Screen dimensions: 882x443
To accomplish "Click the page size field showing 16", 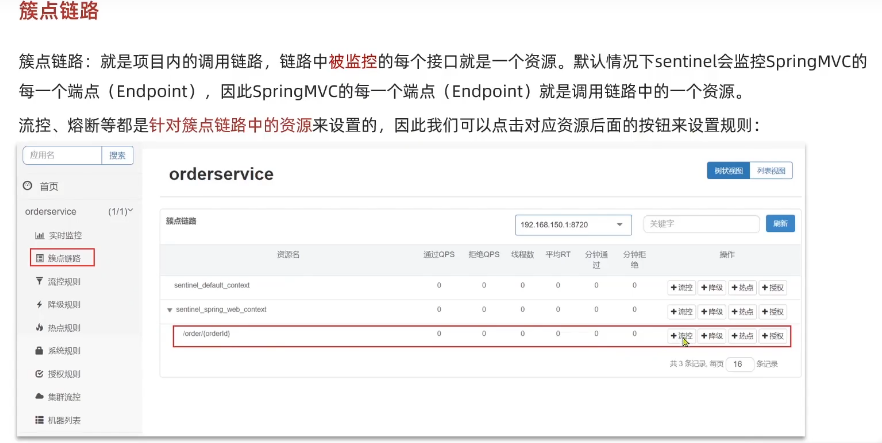I will point(740,364).
